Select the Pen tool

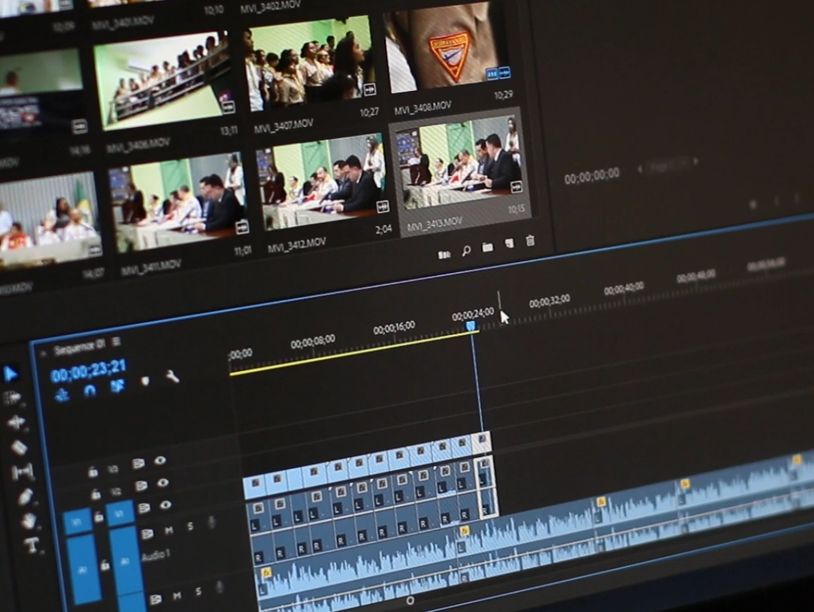click(25, 497)
